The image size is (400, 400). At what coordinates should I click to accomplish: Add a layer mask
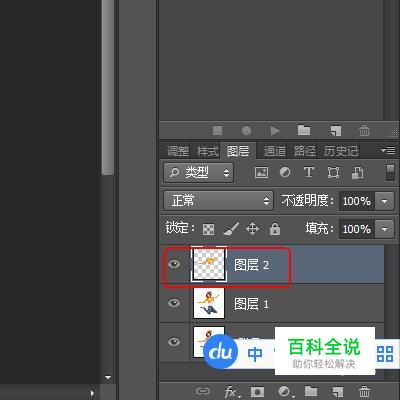(257, 391)
